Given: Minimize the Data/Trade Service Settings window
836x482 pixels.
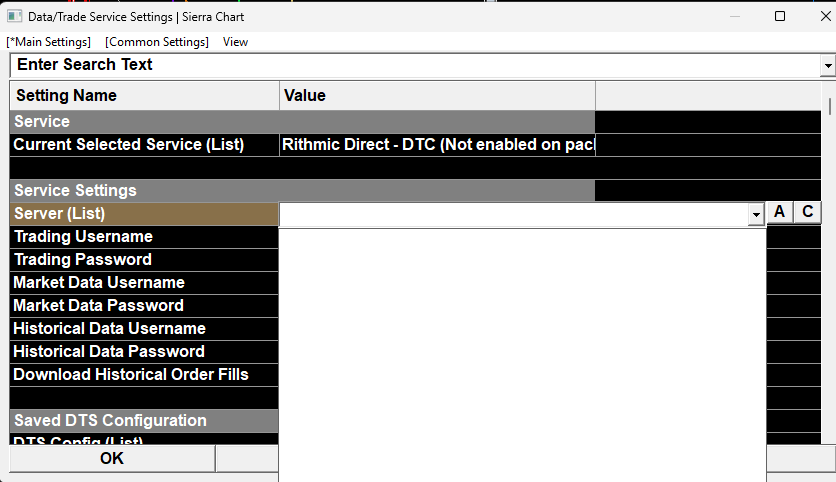Looking at the screenshot, I should 735,17.
